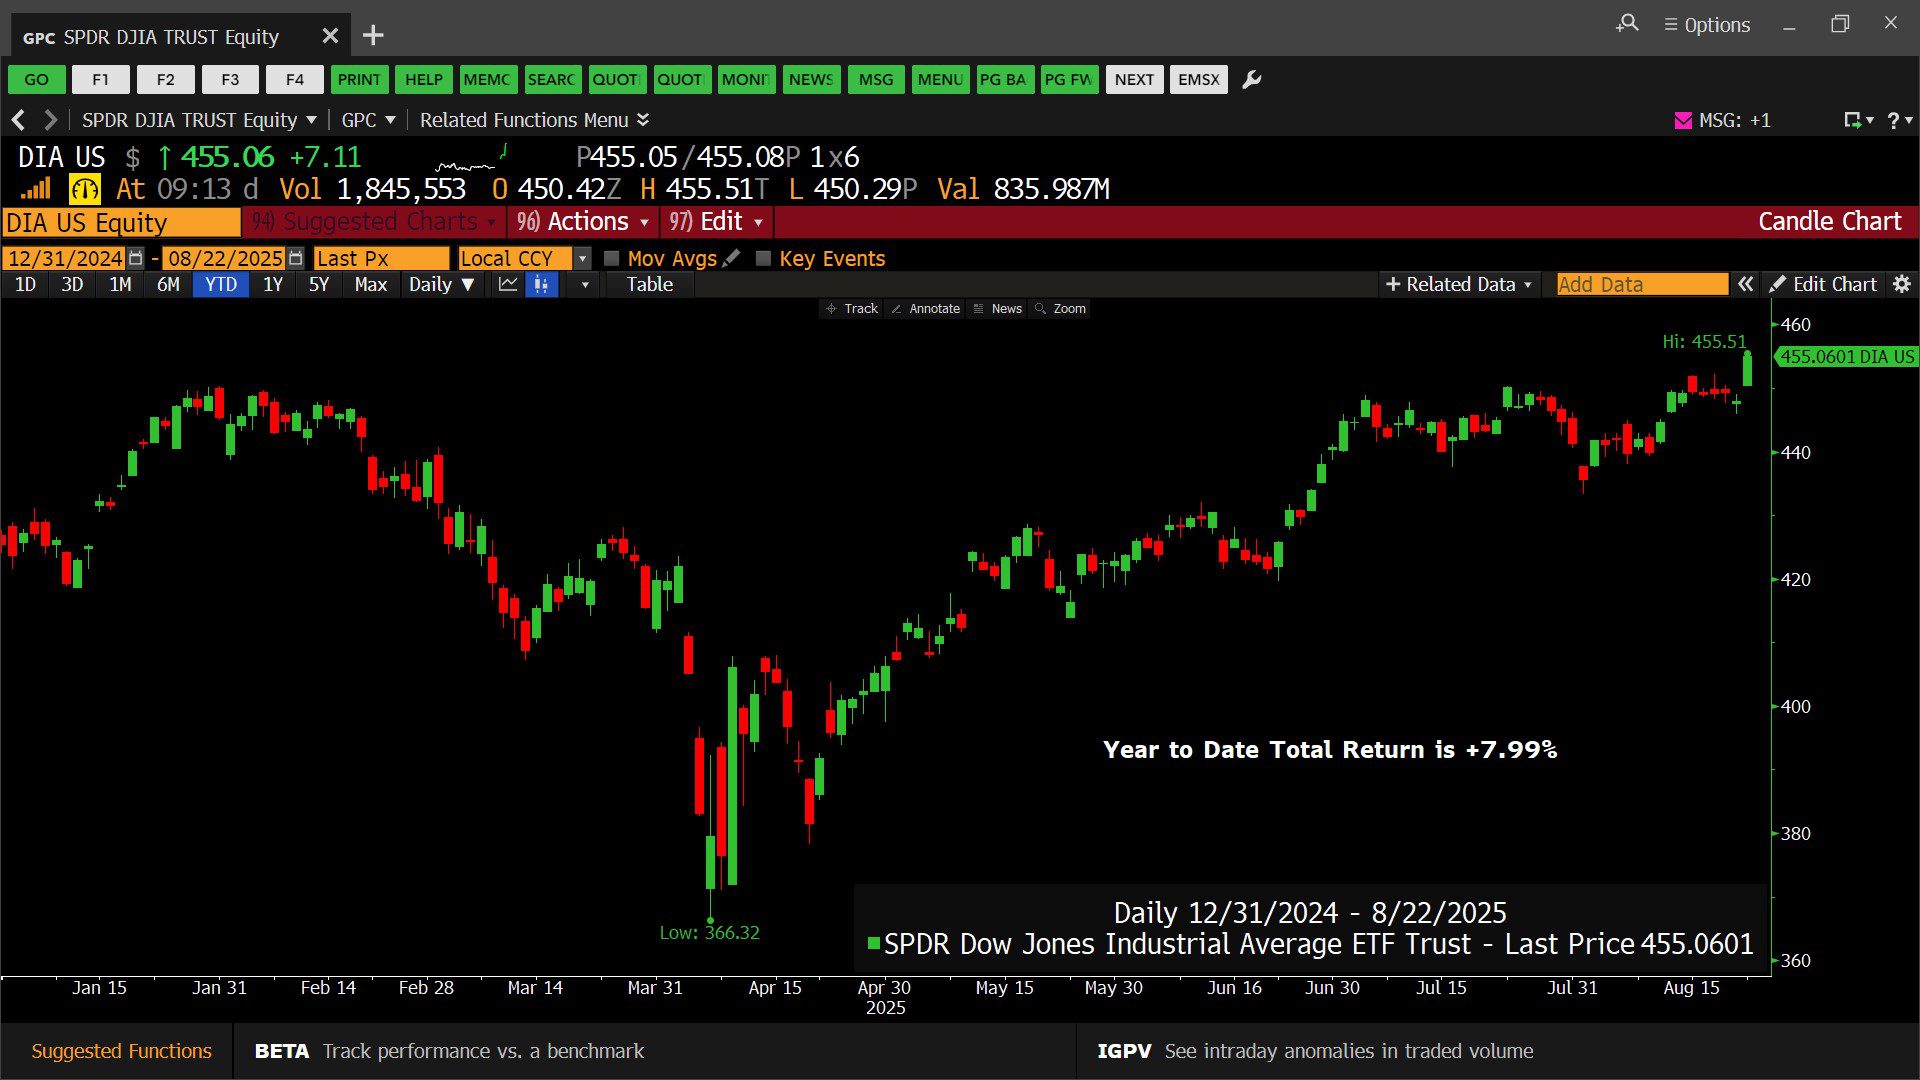This screenshot has height=1080, width=1920.
Task: Click the DIA US Equity input field
Action: coord(121,222)
